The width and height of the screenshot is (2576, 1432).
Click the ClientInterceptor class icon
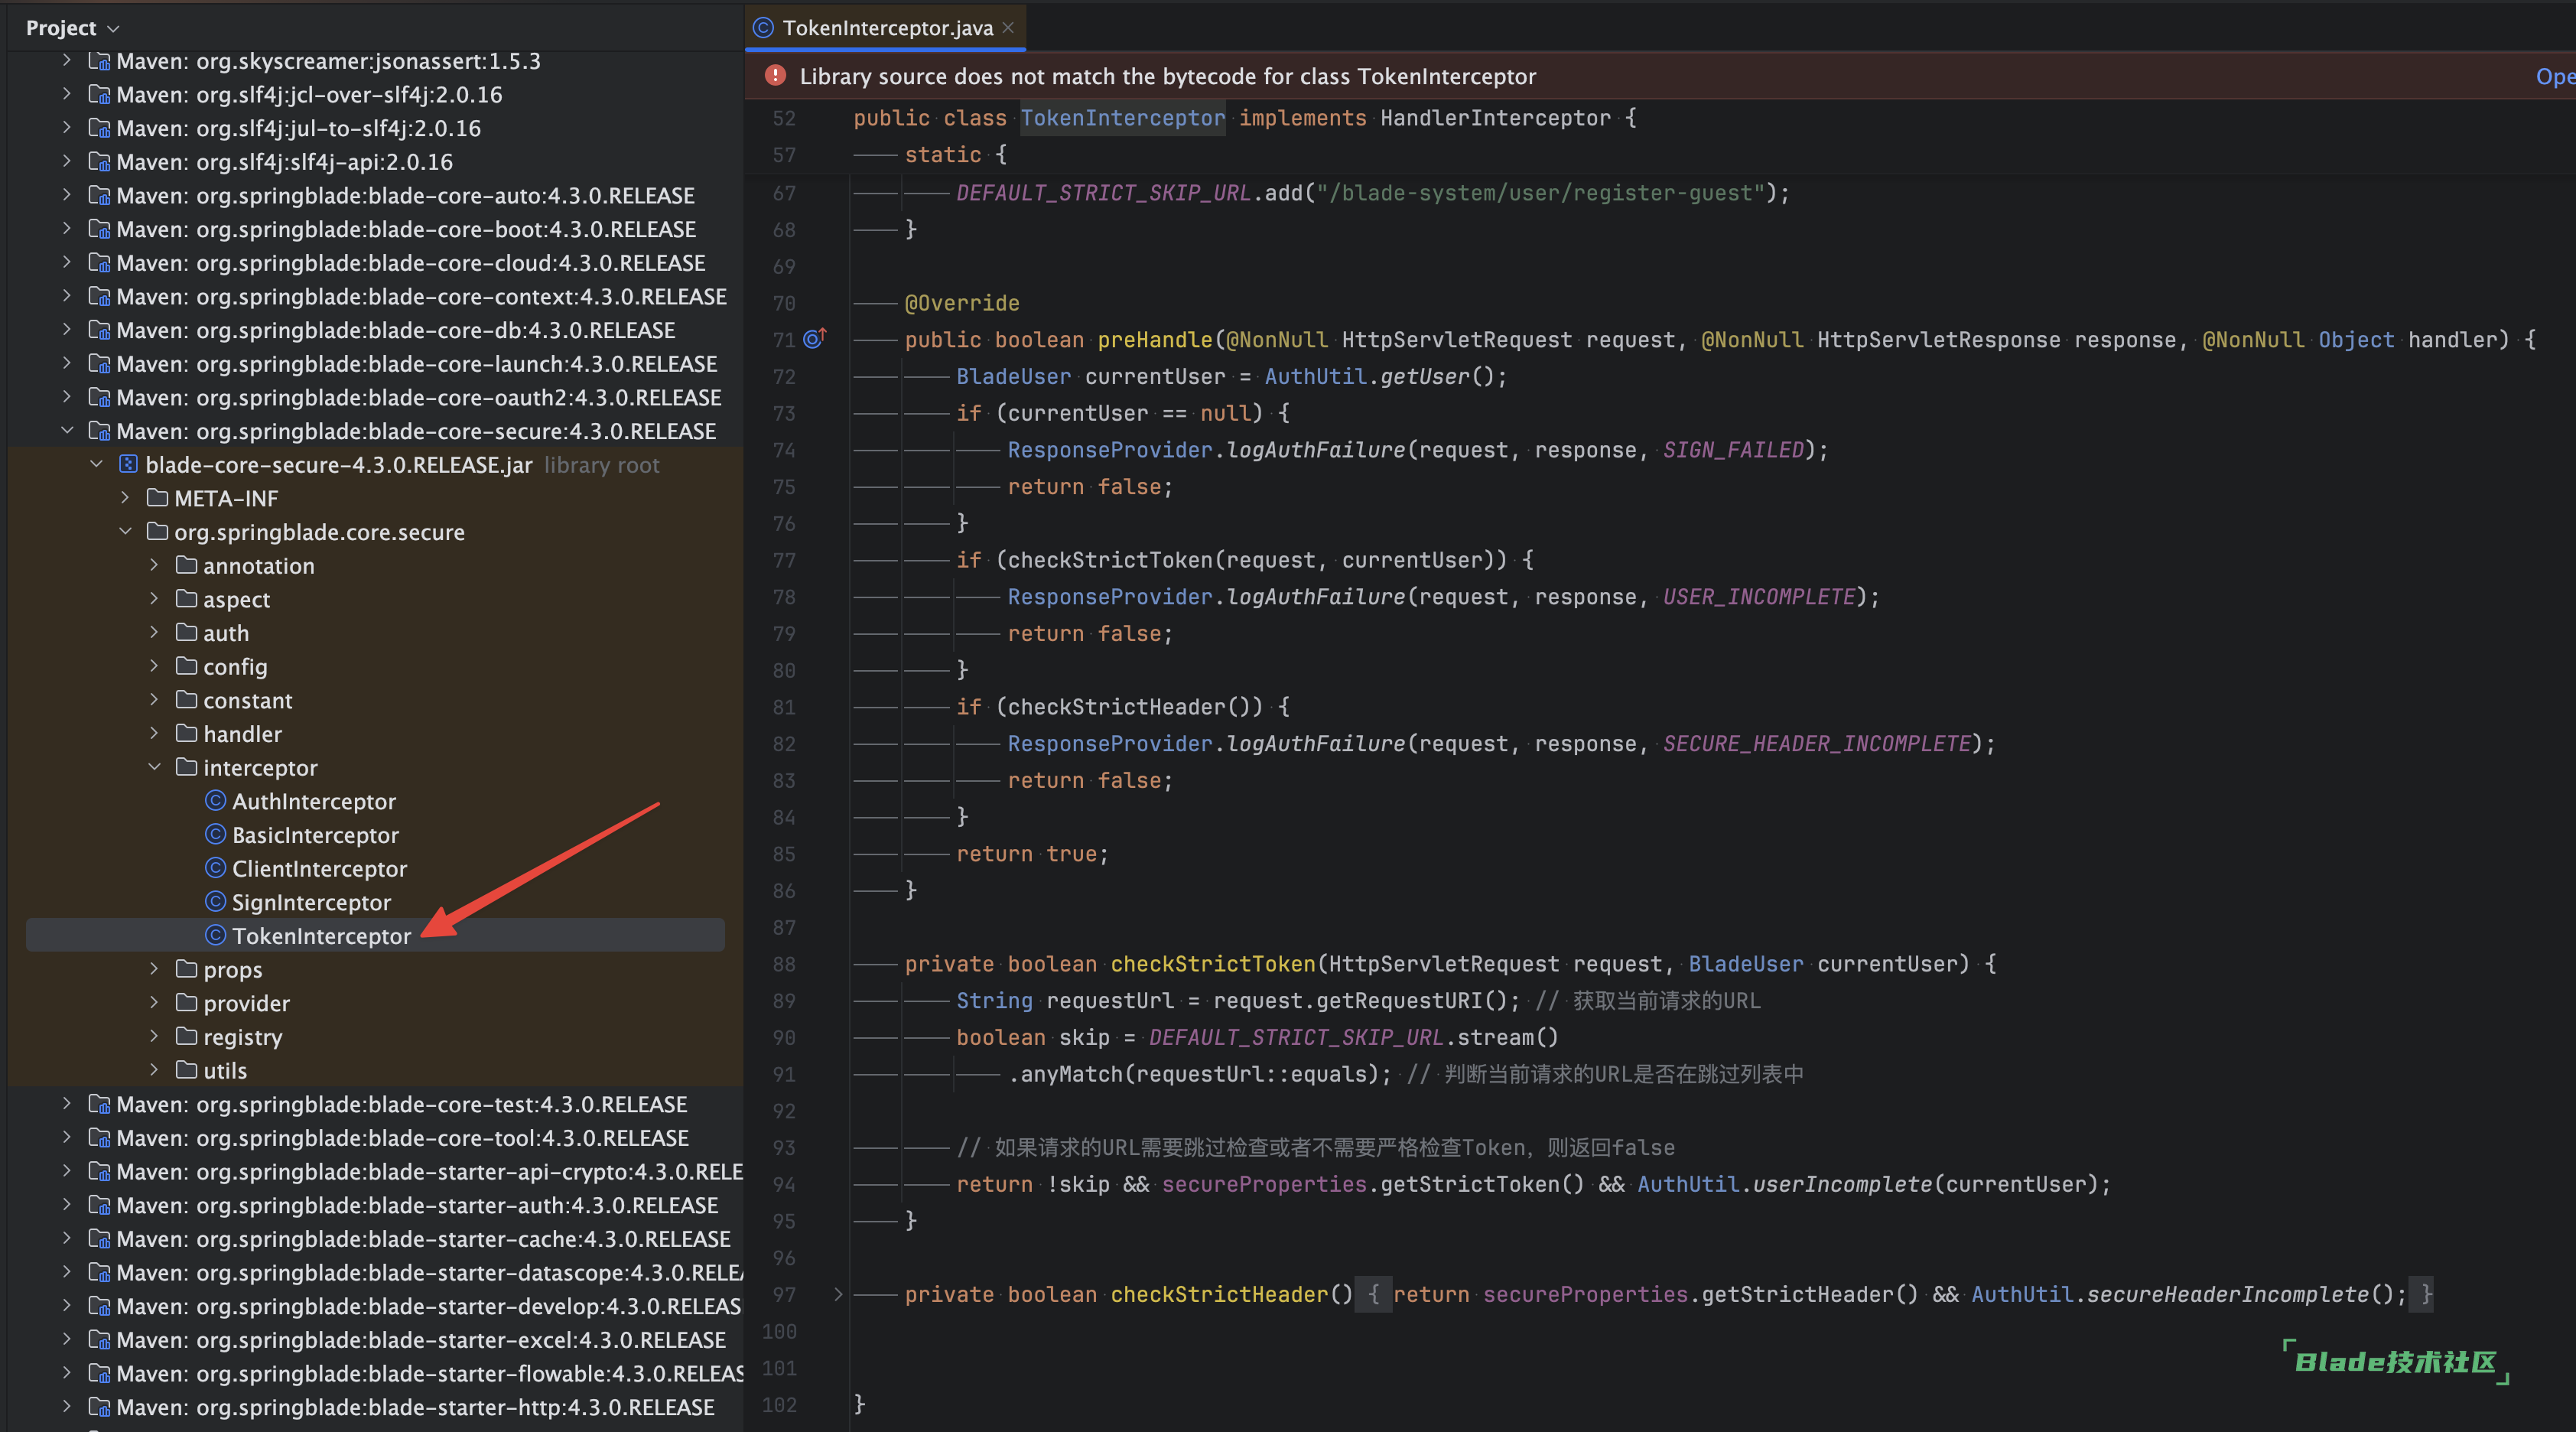pyautogui.click(x=215, y=869)
